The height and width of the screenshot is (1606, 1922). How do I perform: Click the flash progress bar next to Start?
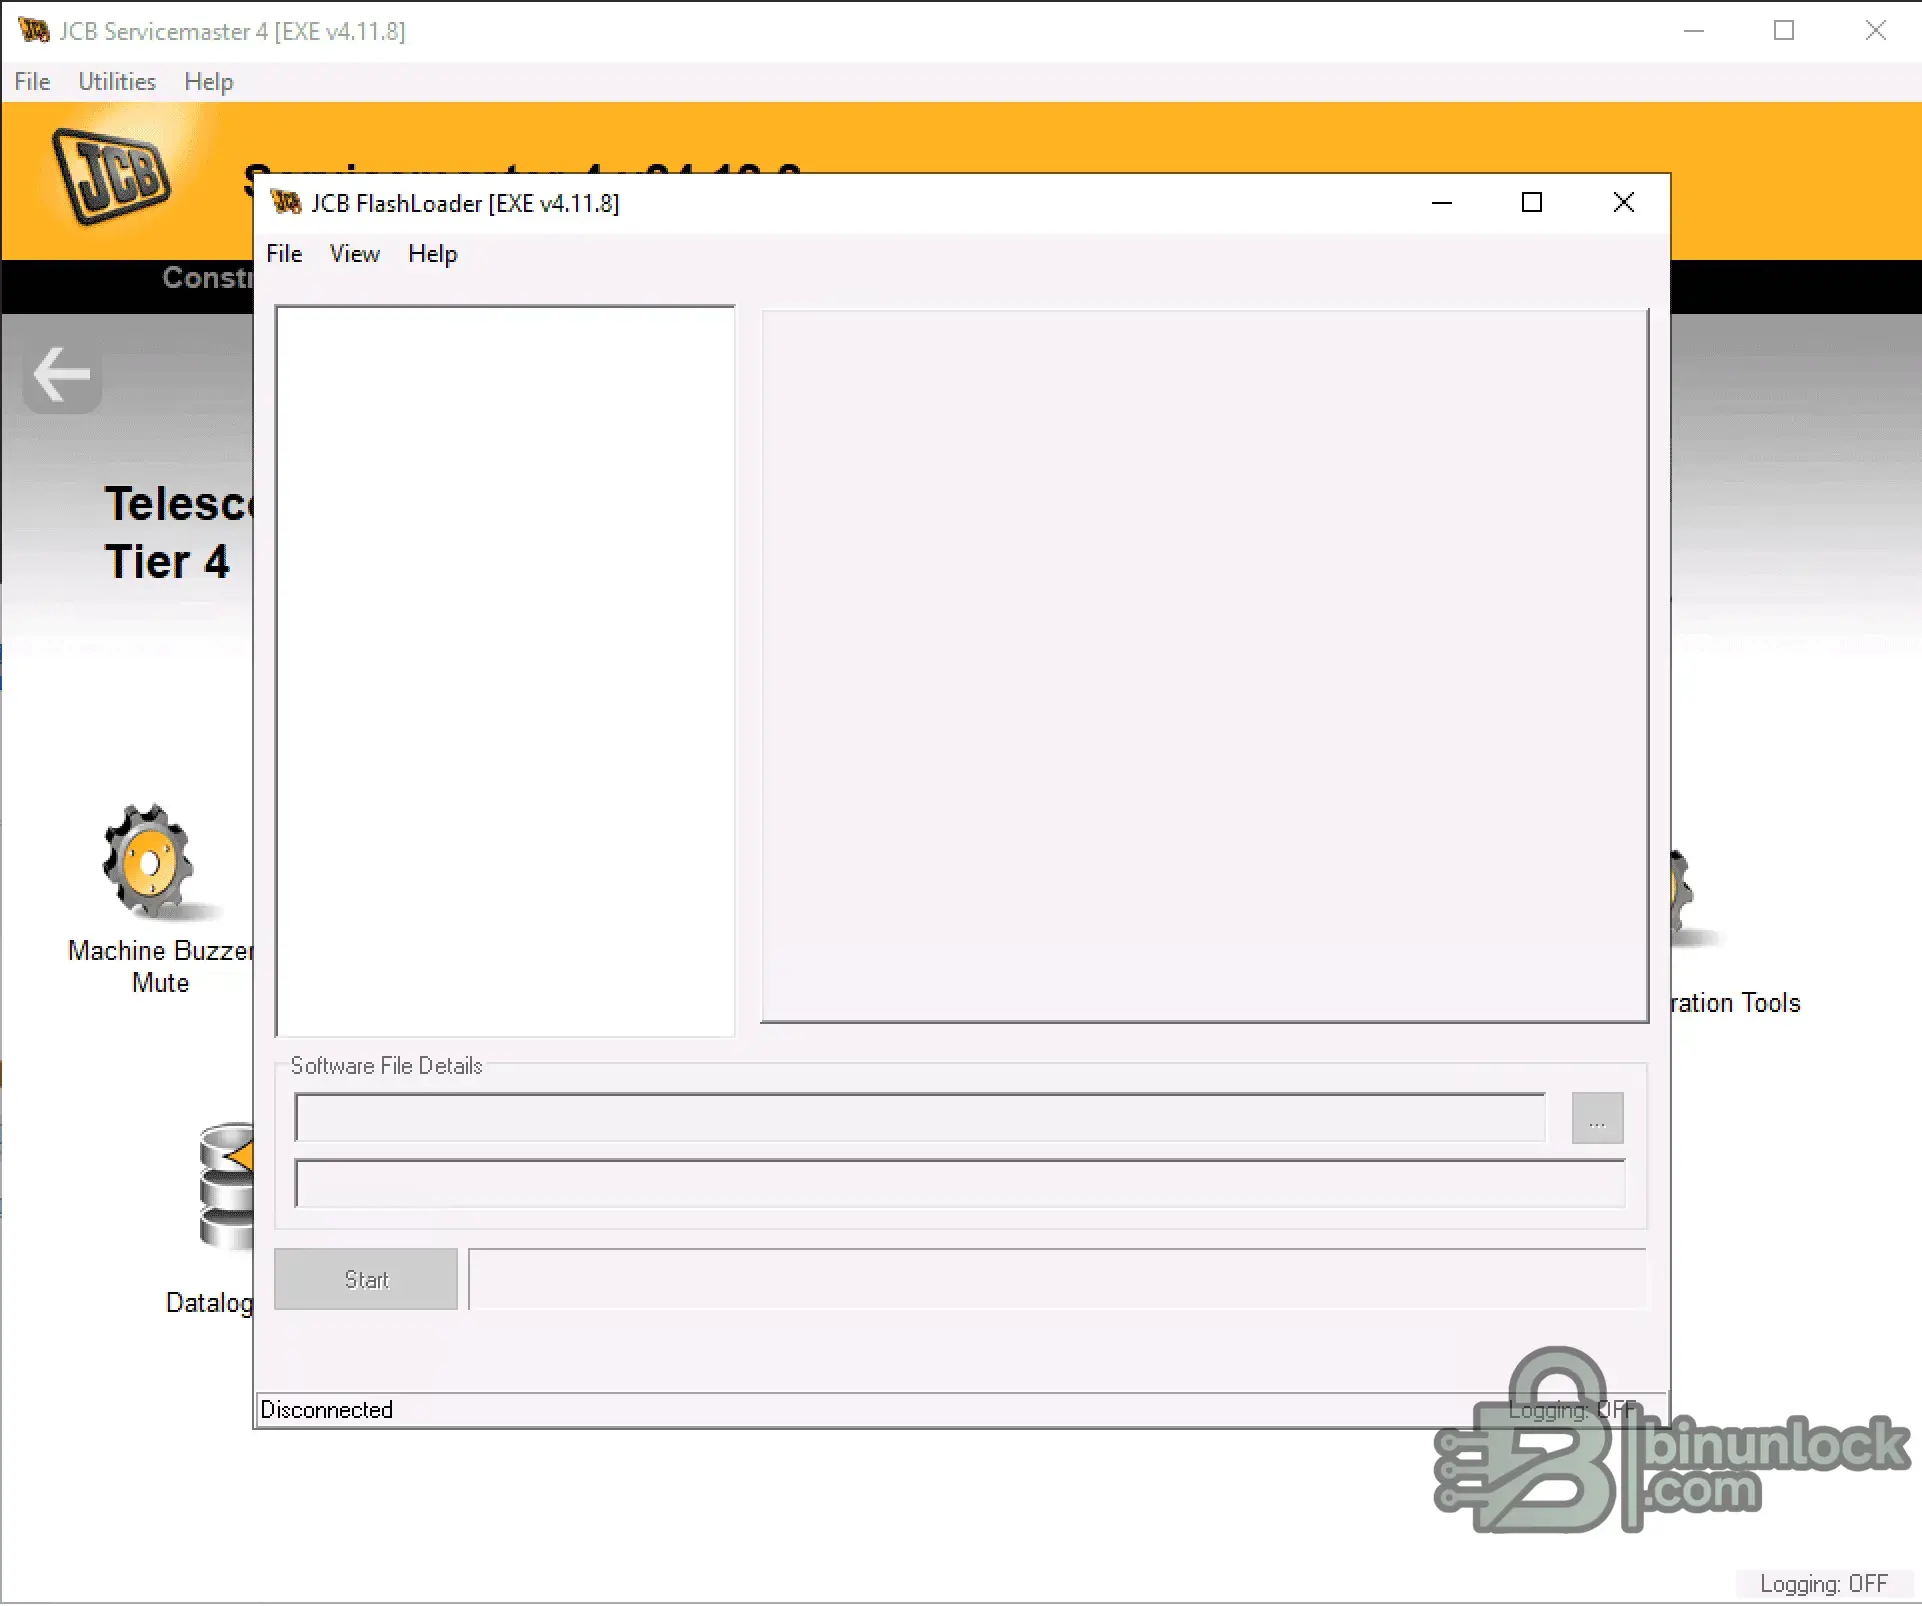click(1057, 1279)
